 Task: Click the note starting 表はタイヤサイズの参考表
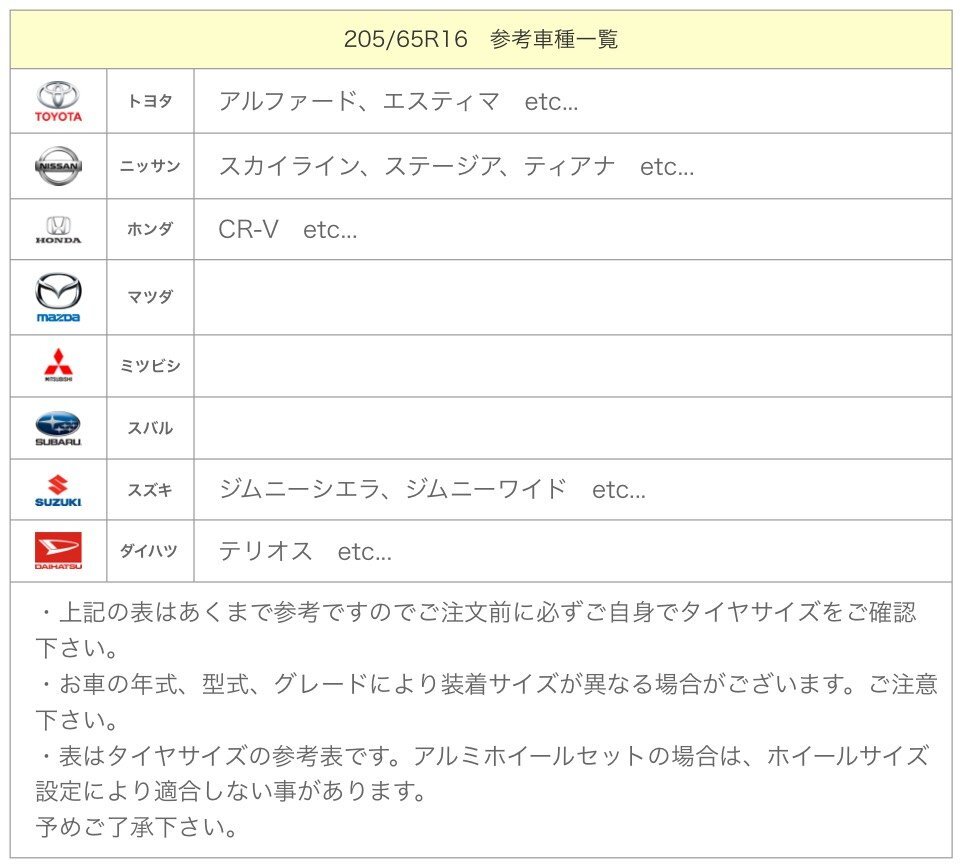coord(482,773)
